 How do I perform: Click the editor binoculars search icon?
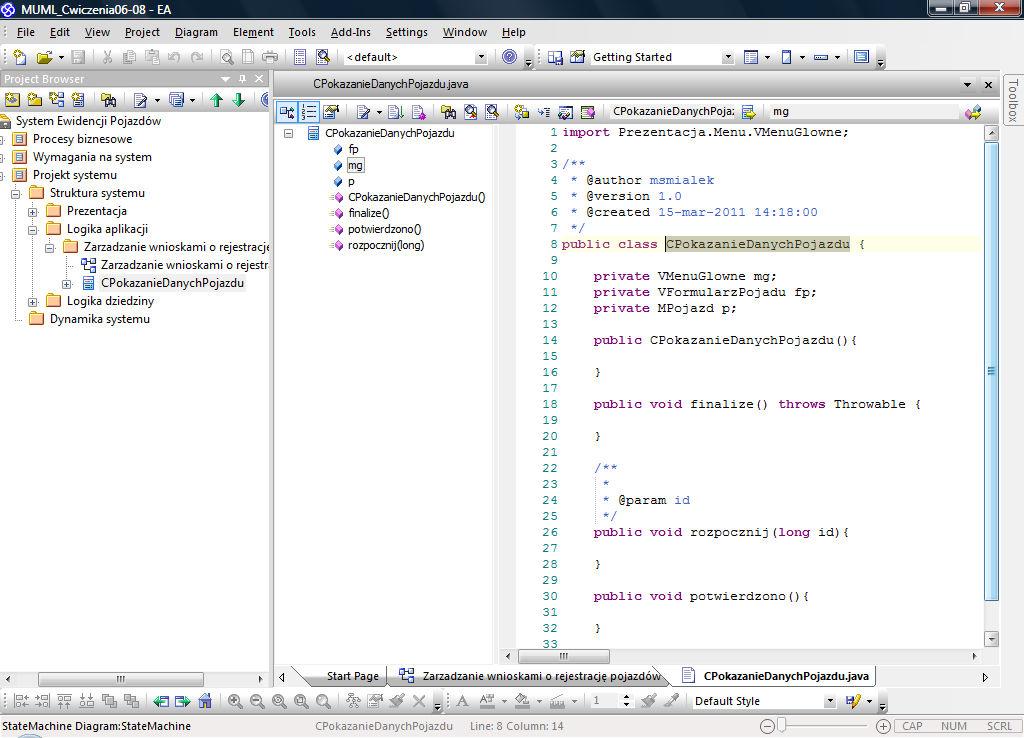[448, 112]
